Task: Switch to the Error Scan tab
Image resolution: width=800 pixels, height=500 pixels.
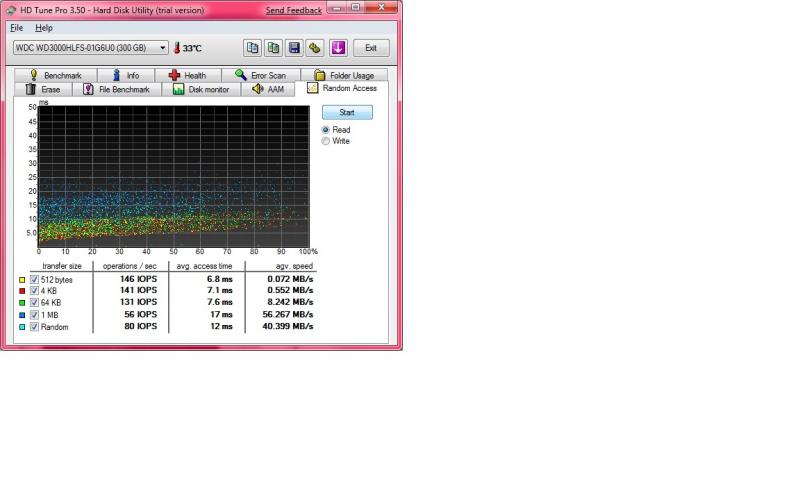Action: (x=261, y=75)
